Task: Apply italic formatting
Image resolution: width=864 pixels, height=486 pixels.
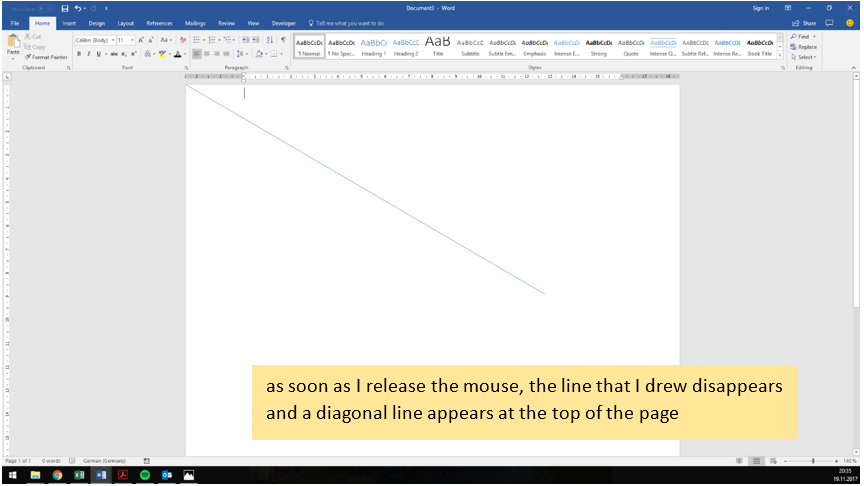Action: pos(89,54)
